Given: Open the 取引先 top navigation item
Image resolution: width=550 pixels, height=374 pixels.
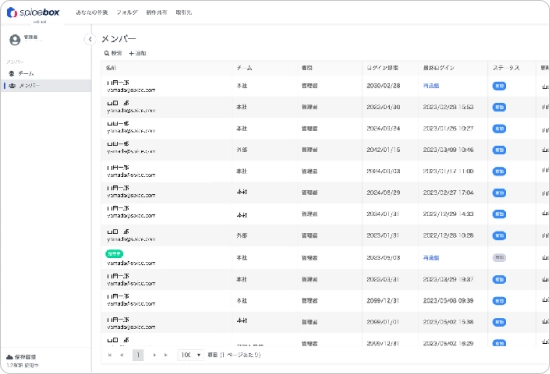Looking at the screenshot, I should (183, 12).
